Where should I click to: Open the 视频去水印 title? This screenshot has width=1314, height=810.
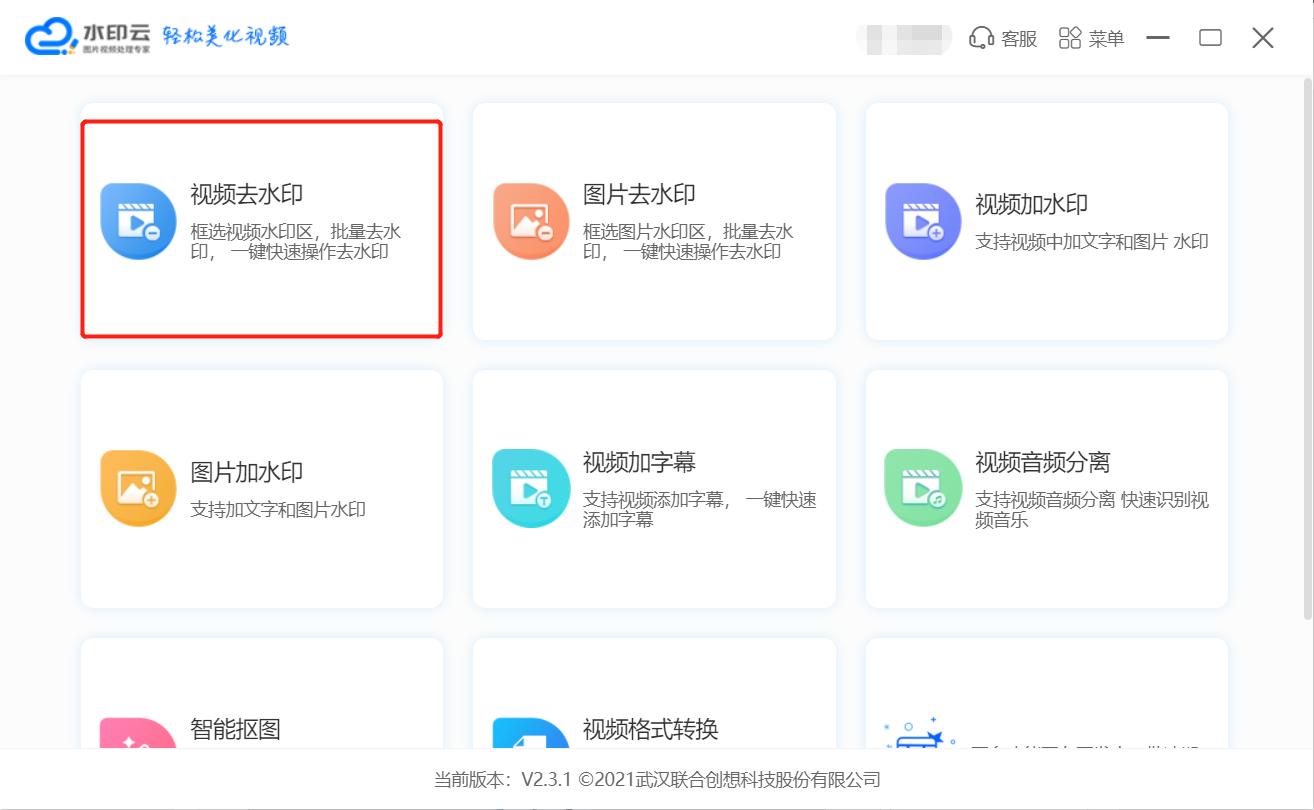pos(246,195)
